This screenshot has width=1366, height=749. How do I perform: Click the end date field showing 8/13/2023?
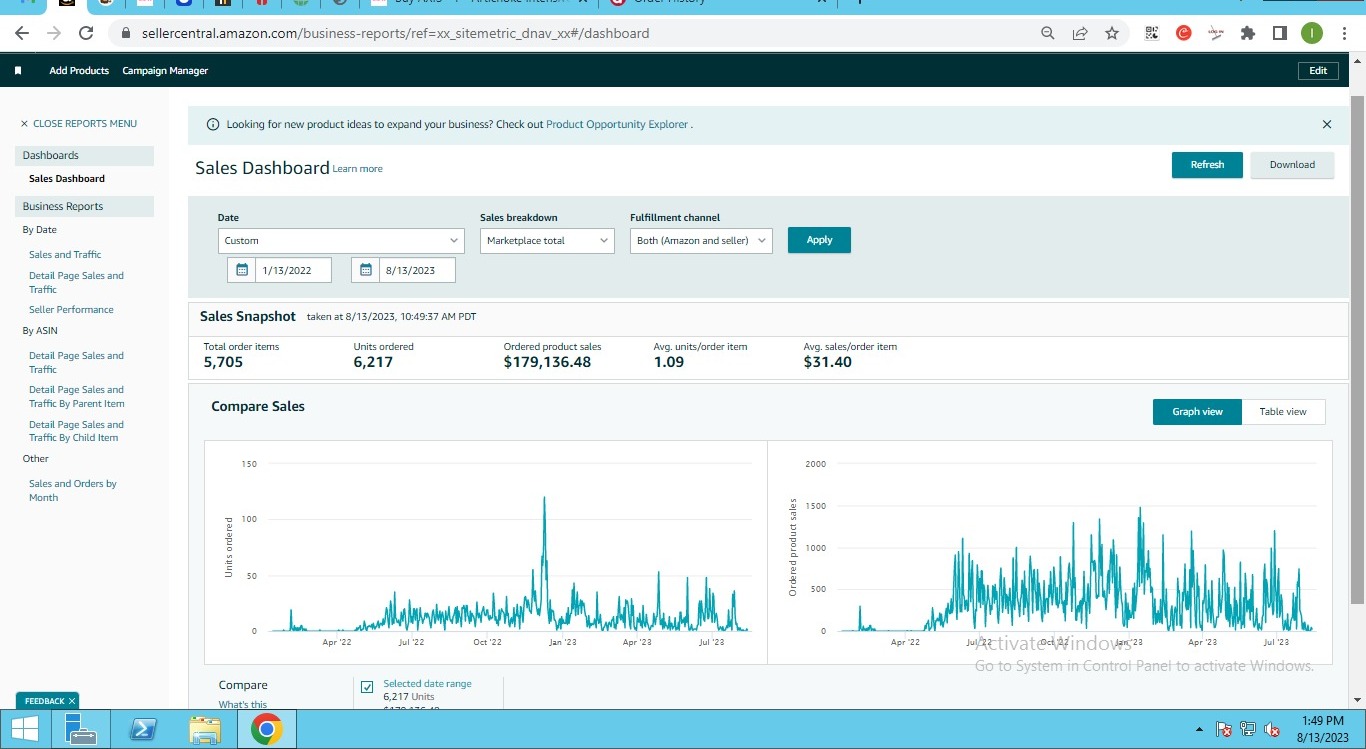point(417,270)
